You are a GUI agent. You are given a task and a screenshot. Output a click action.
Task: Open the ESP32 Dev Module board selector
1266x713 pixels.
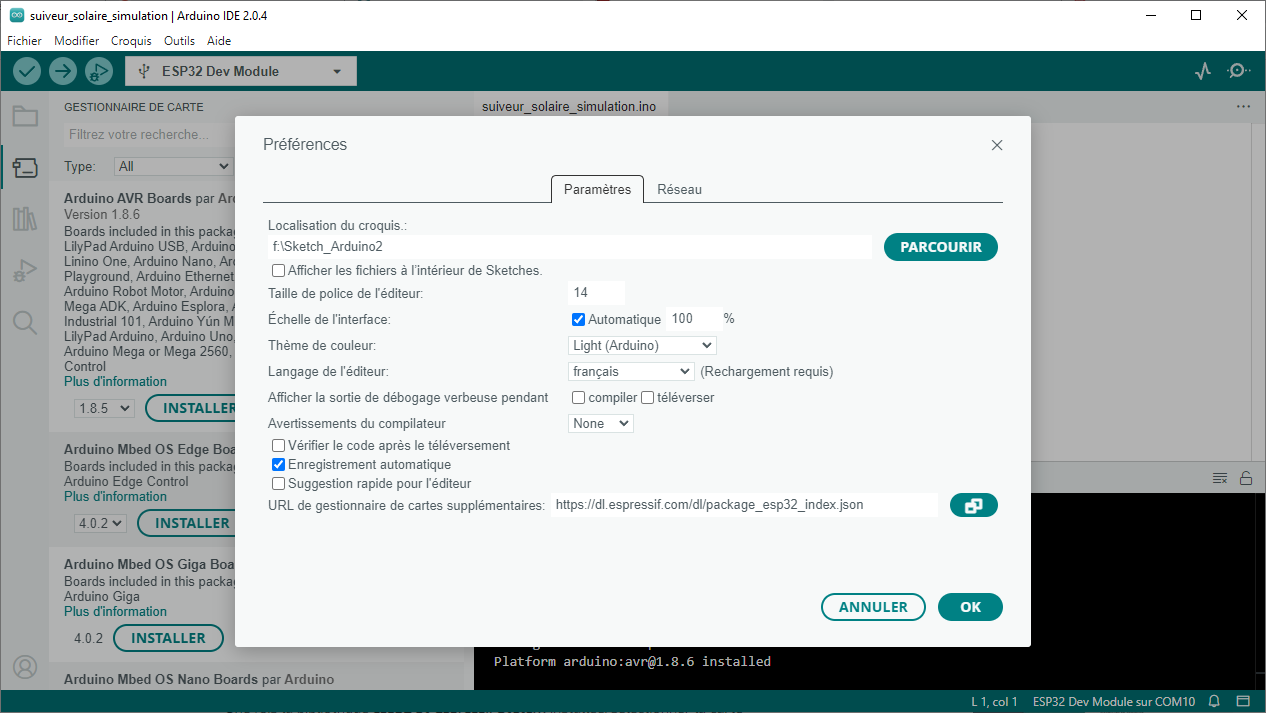pos(241,71)
